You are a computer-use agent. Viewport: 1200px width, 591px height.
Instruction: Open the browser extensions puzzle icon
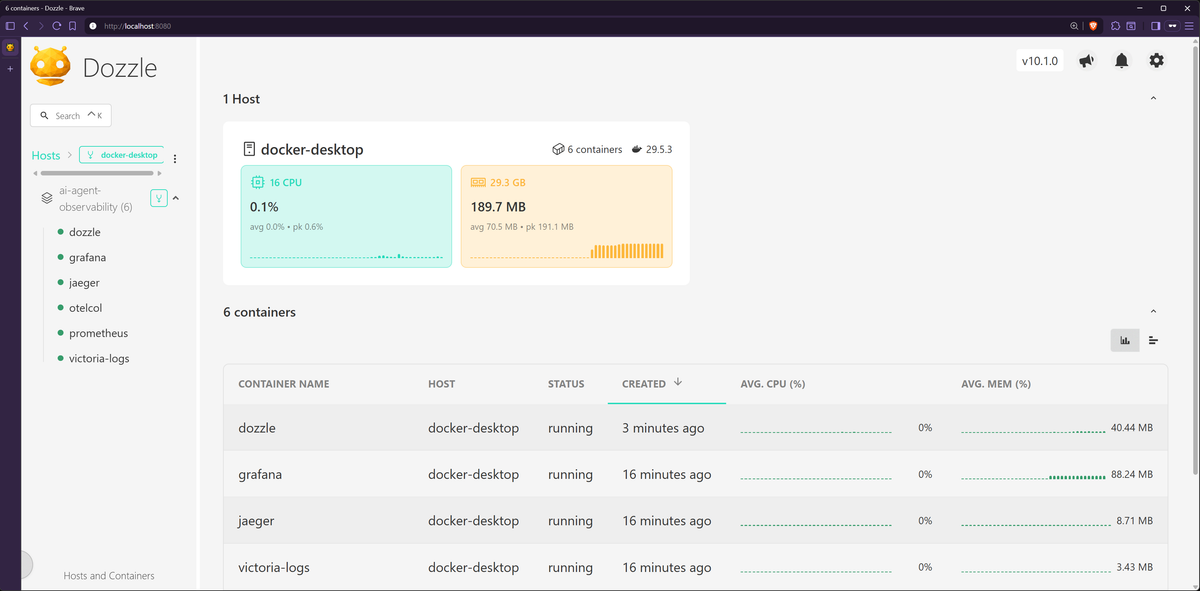click(1116, 25)
